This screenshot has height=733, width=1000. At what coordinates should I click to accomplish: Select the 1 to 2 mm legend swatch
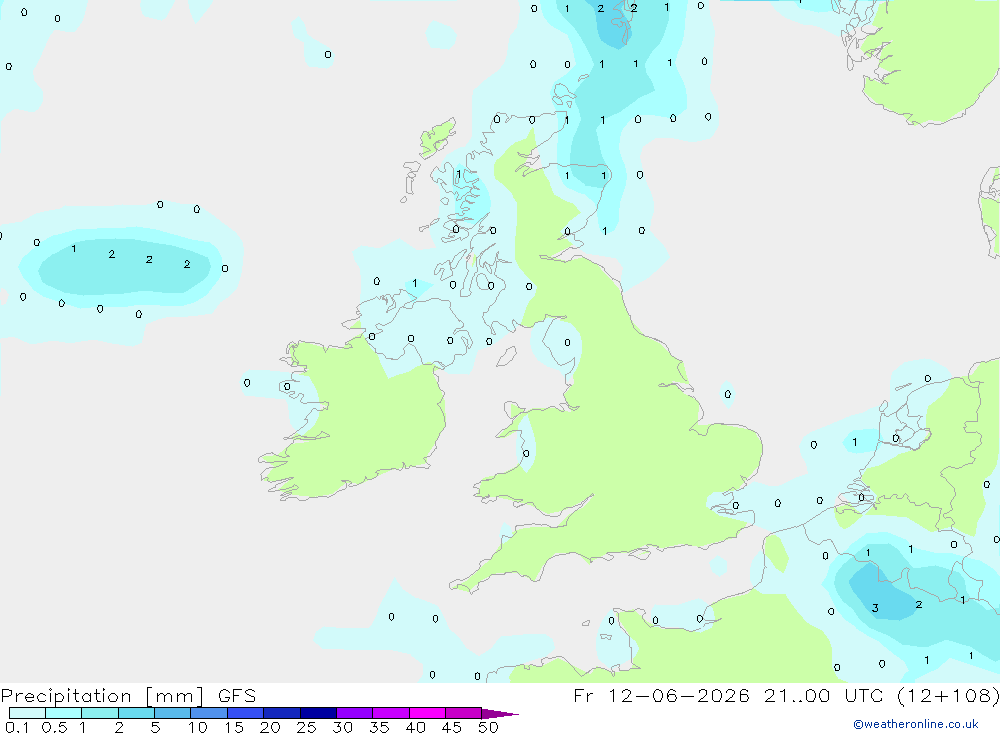click(100, 713)
